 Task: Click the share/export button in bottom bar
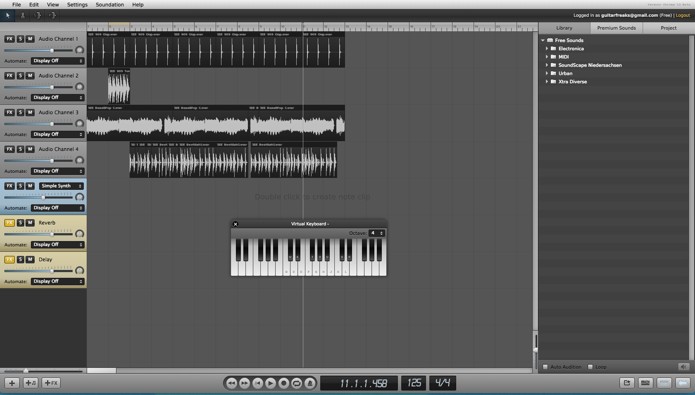[x=627, y=383]
